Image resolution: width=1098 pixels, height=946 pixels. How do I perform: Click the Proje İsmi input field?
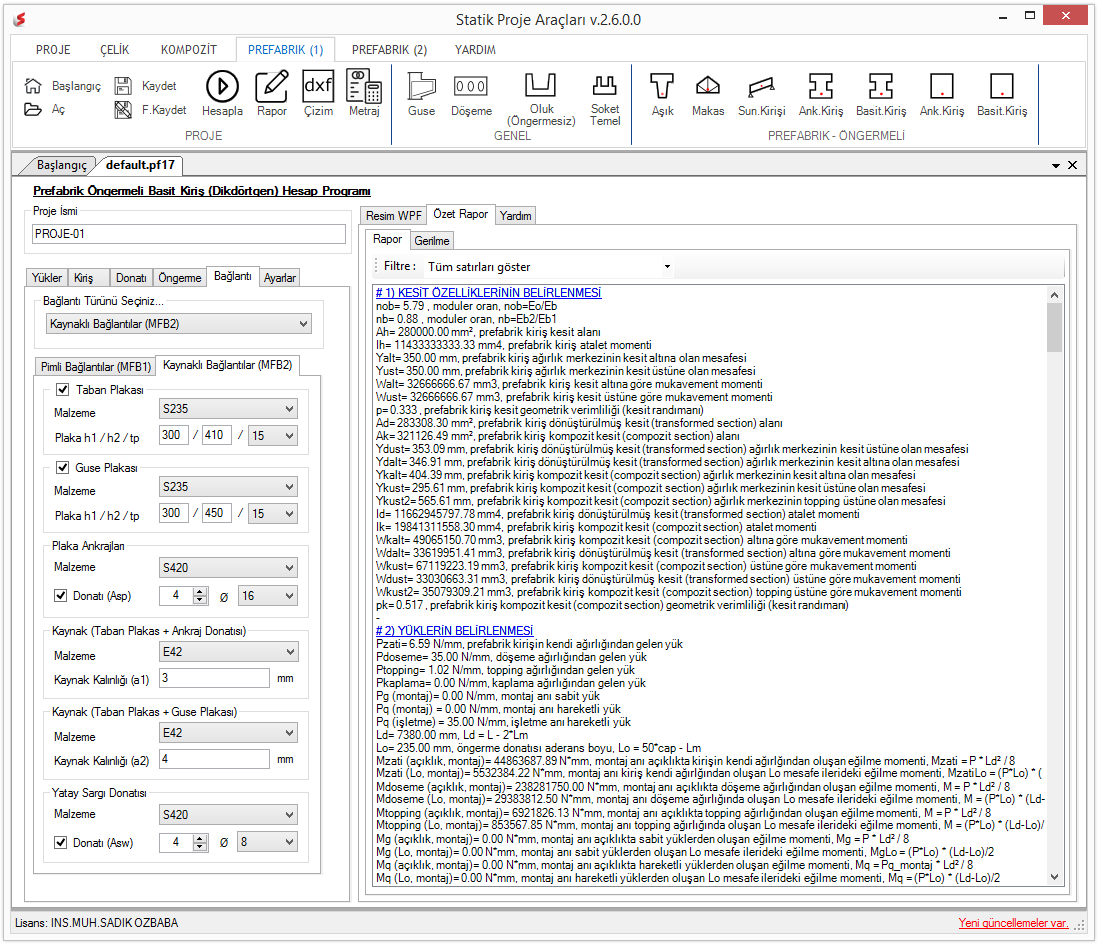(188, 234)
